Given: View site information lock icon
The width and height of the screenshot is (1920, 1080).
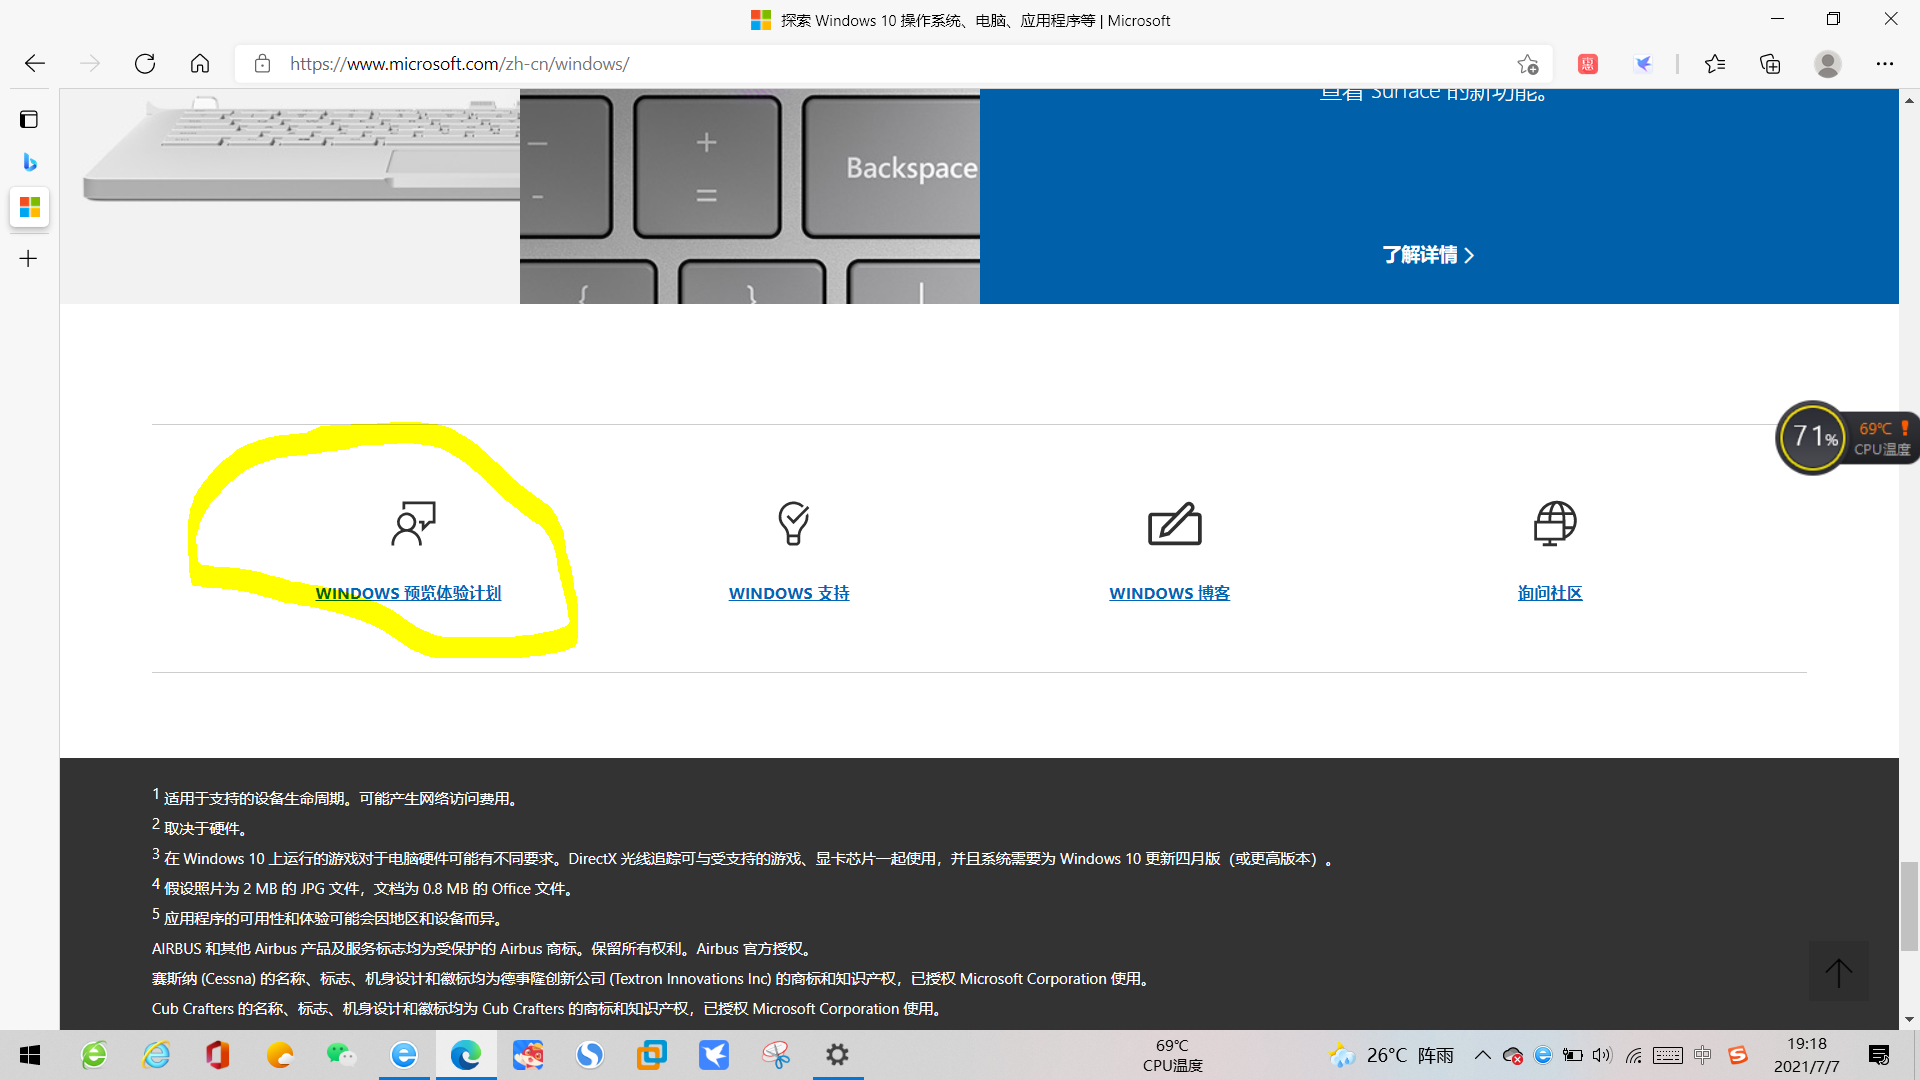Looking at the screenshot, I should coord(262,64).
